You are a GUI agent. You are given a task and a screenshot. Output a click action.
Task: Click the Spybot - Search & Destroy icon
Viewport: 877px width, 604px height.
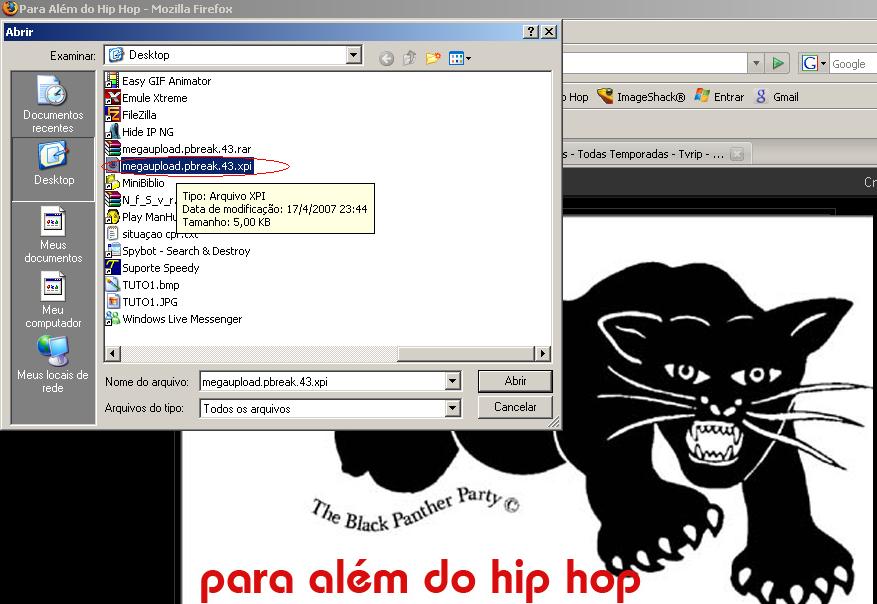112,251
